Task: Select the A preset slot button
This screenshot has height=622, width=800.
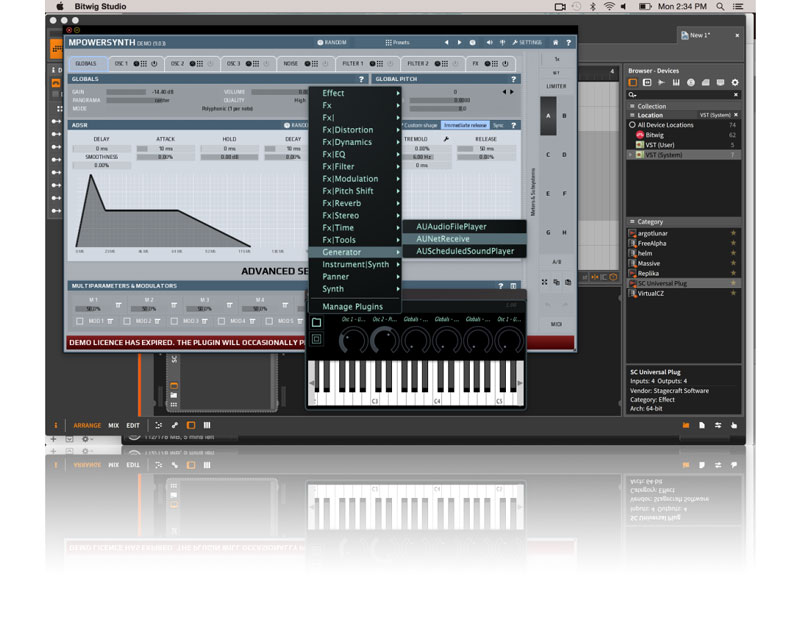Action: 548,116
